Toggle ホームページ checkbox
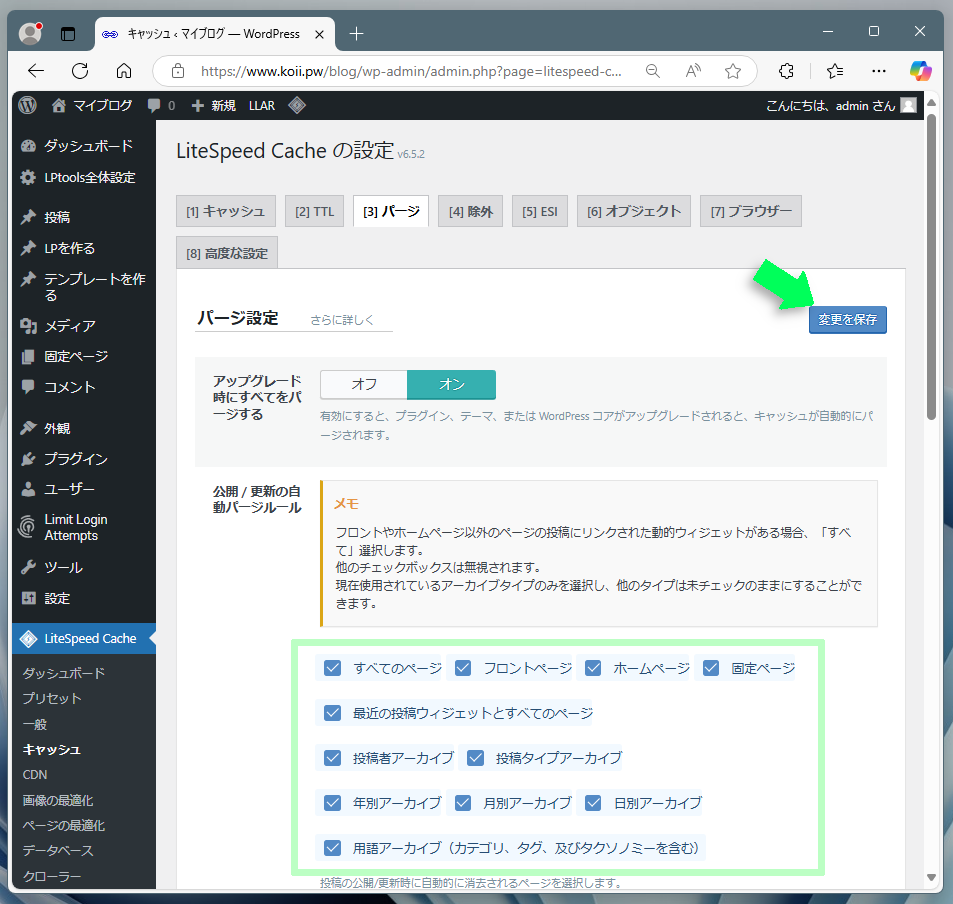 (593, 668)
